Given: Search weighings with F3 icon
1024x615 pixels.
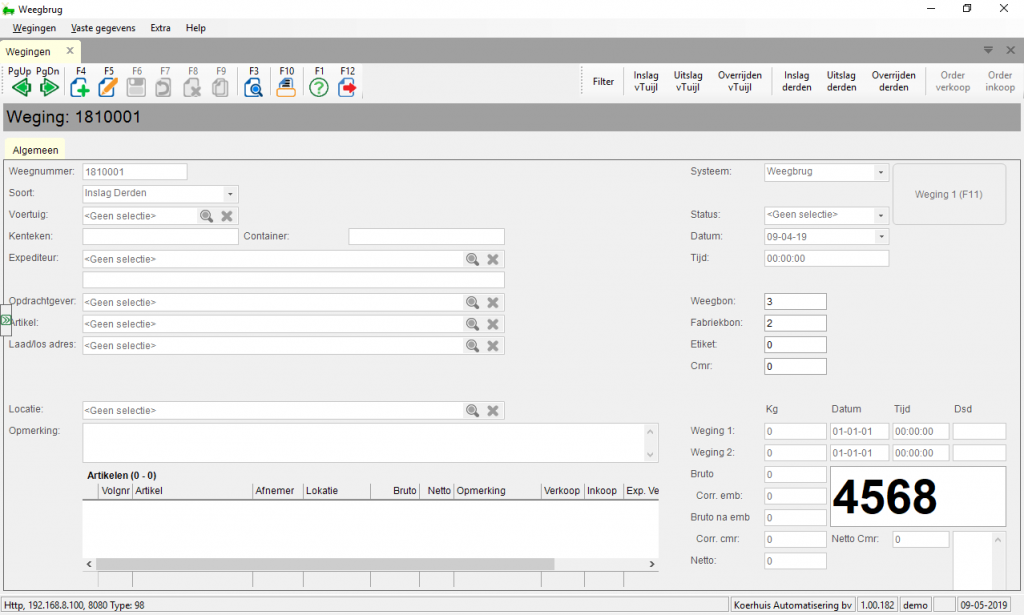Looking at the screenshot, I should pyautogui.click(x=253, y=87).
